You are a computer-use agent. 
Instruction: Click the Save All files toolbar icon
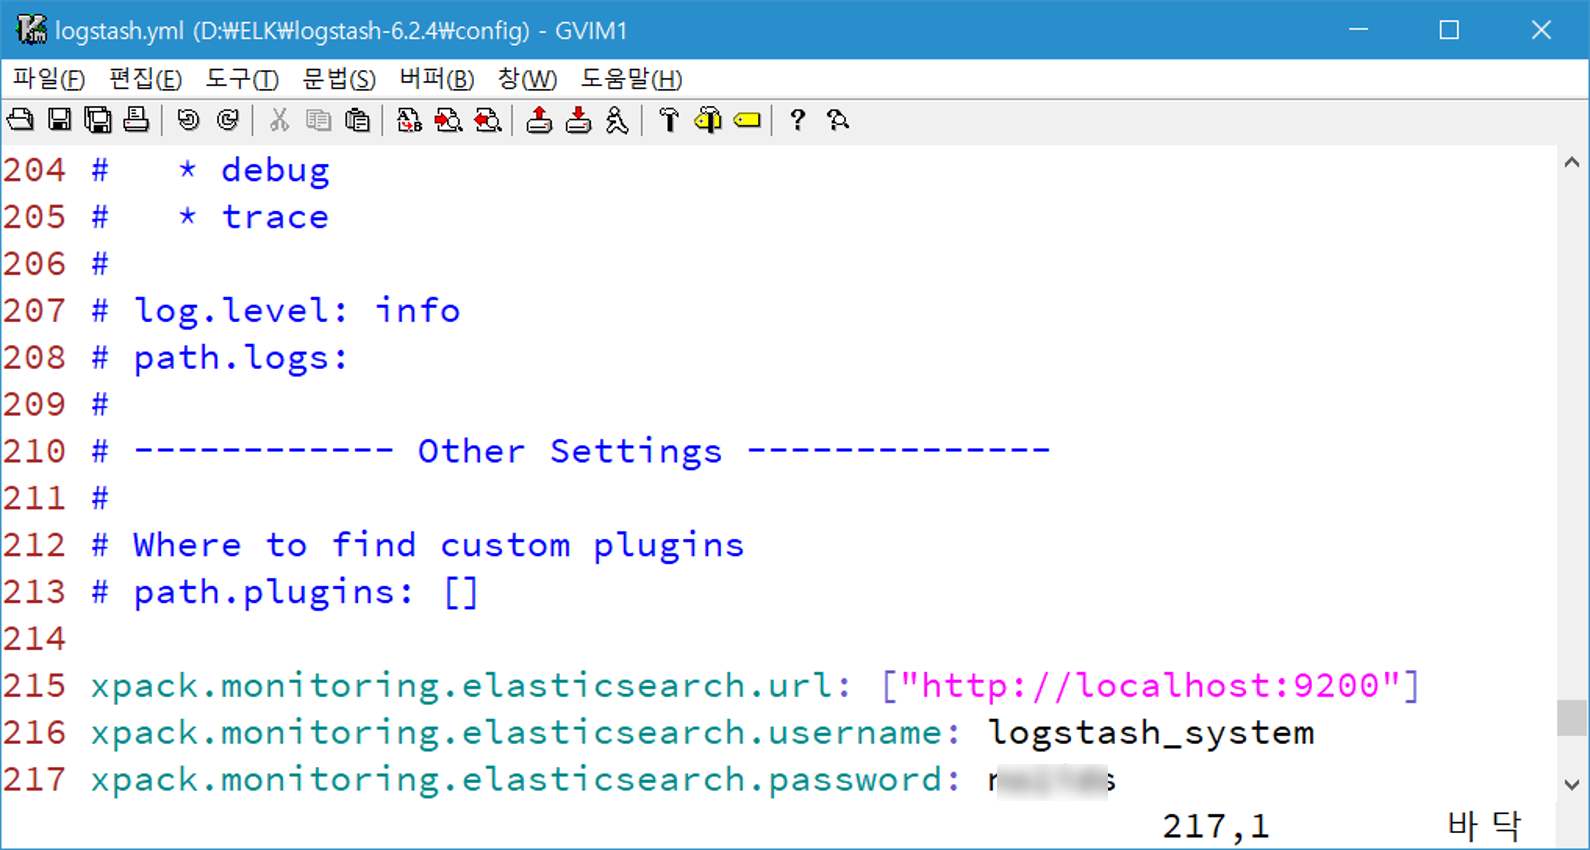98,120
